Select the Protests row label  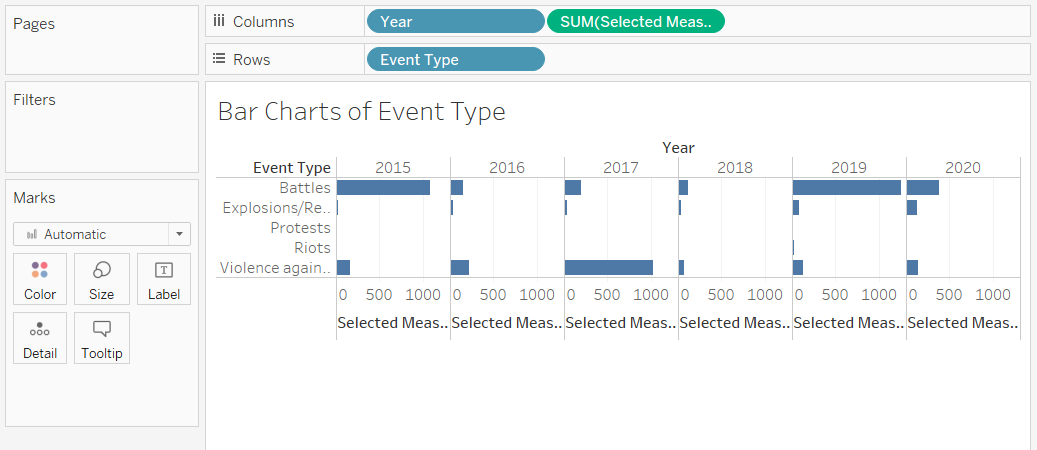coord(300,228)
